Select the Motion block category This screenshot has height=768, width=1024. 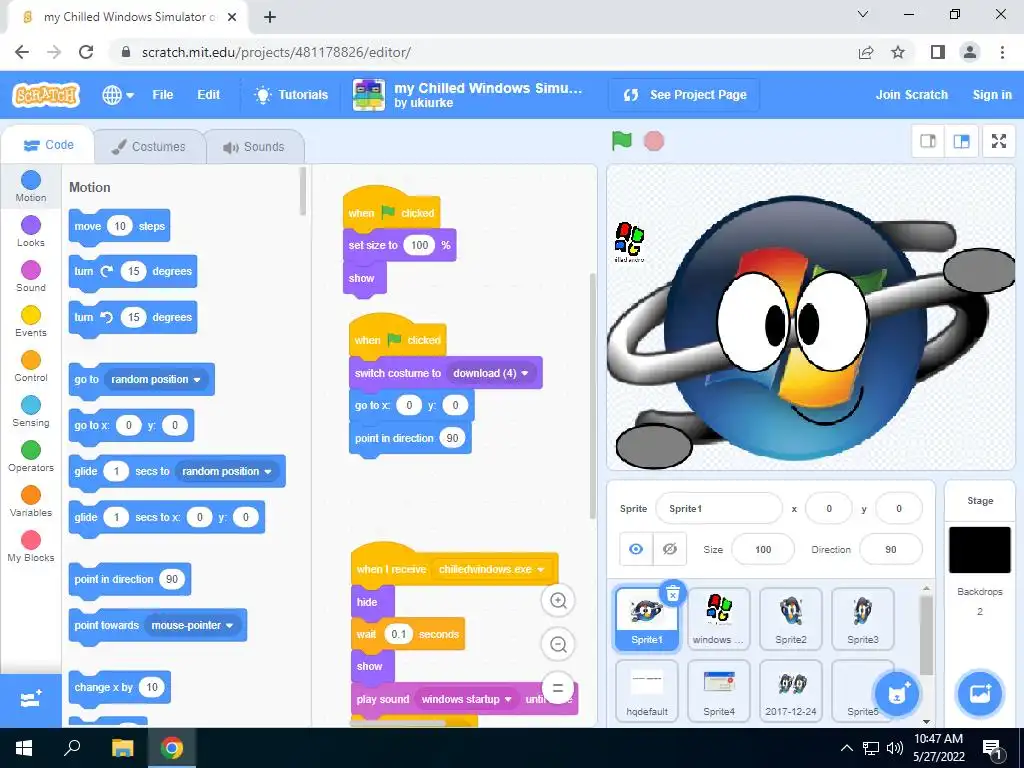tap(31, 187)
